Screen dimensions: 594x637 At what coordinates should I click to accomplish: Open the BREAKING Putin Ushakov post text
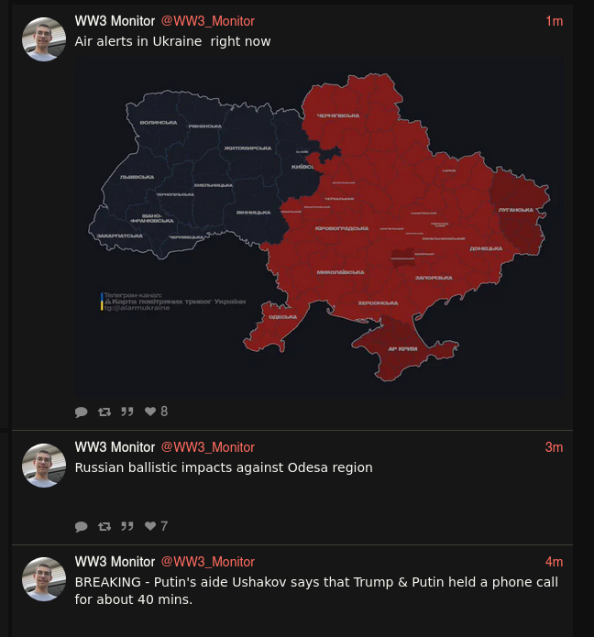pyautogui.click(x=317, y=591)
